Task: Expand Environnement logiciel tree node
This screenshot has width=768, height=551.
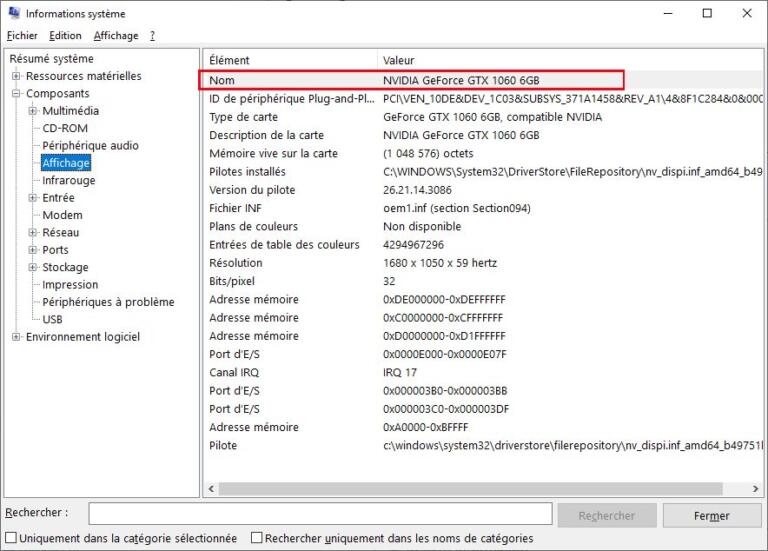Action: coord(16,337)
